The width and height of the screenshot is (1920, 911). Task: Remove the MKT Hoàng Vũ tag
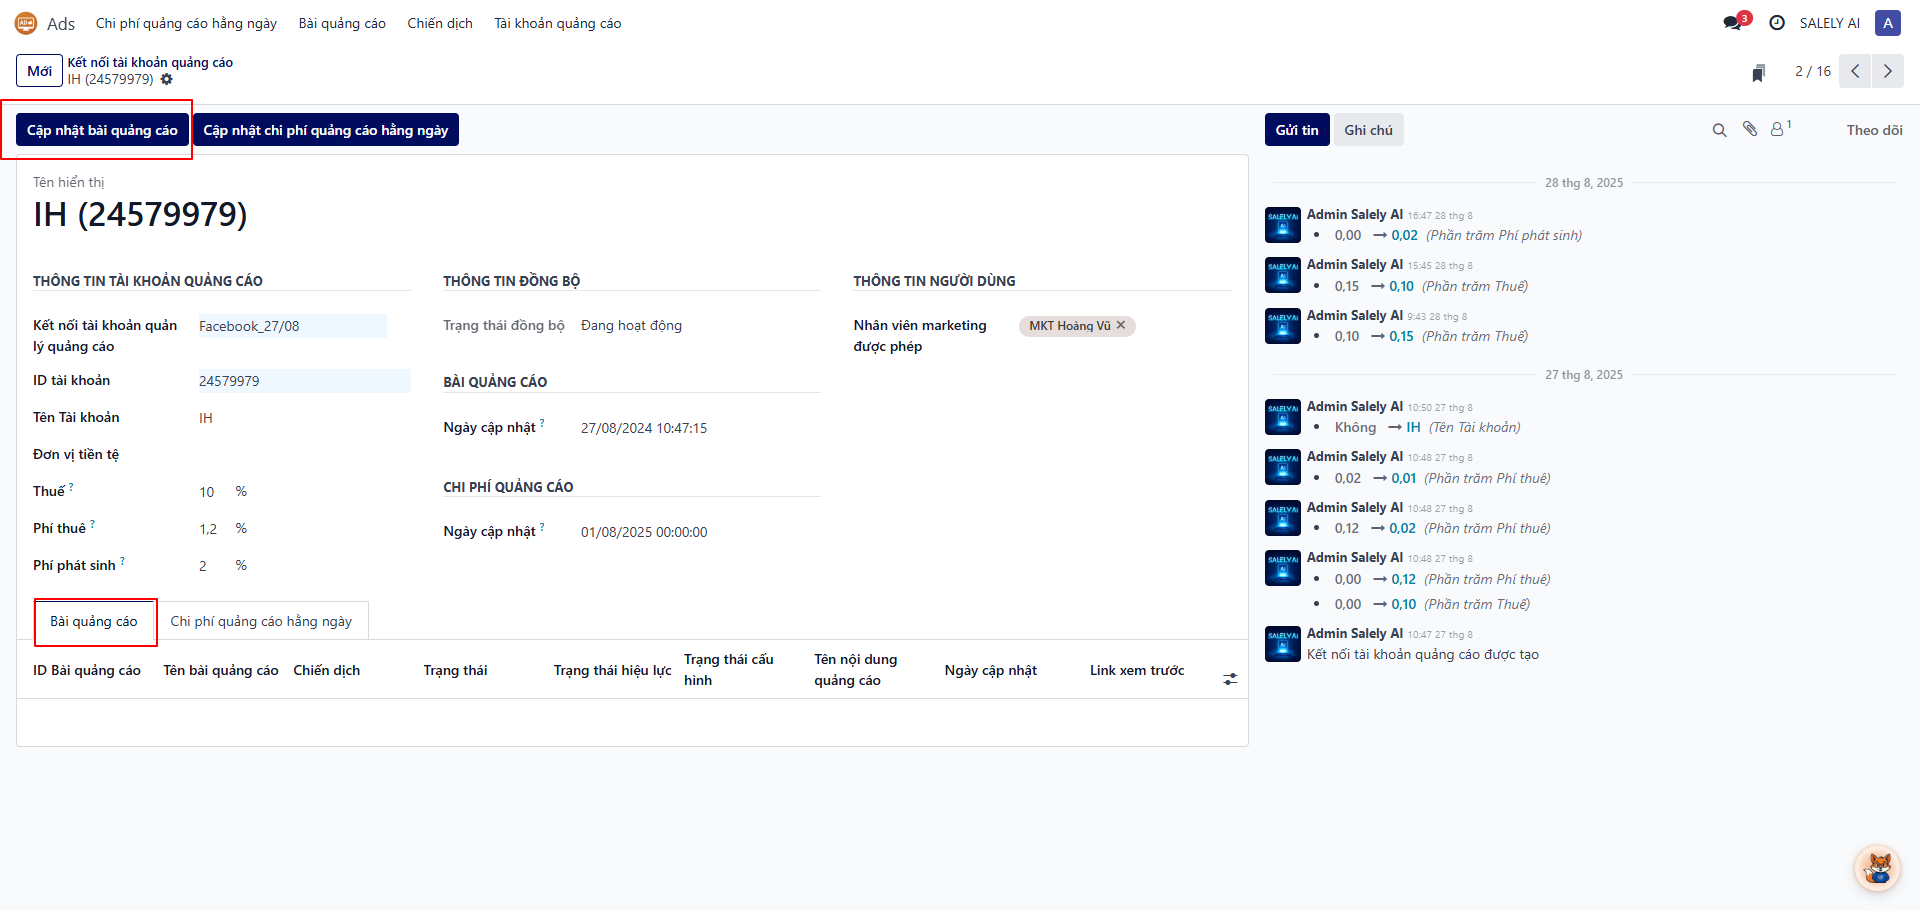tap(1121, 325)
